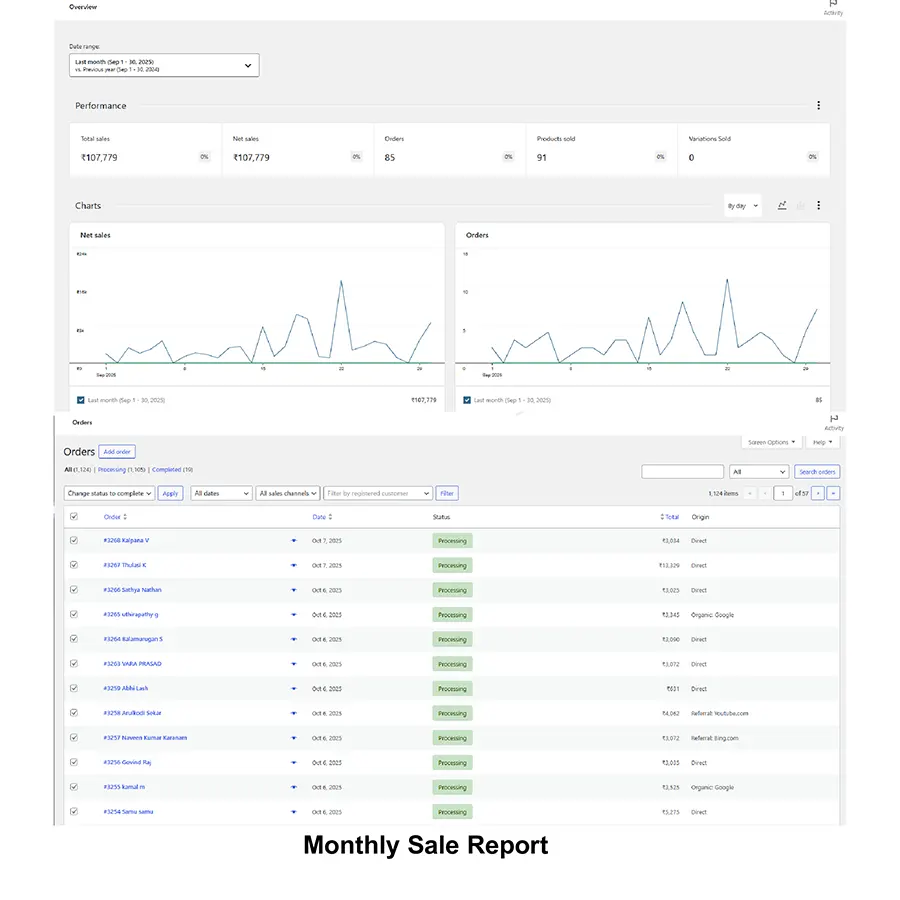Open the All dates filter dropdown
900x900 pixels.
[221, 493]
